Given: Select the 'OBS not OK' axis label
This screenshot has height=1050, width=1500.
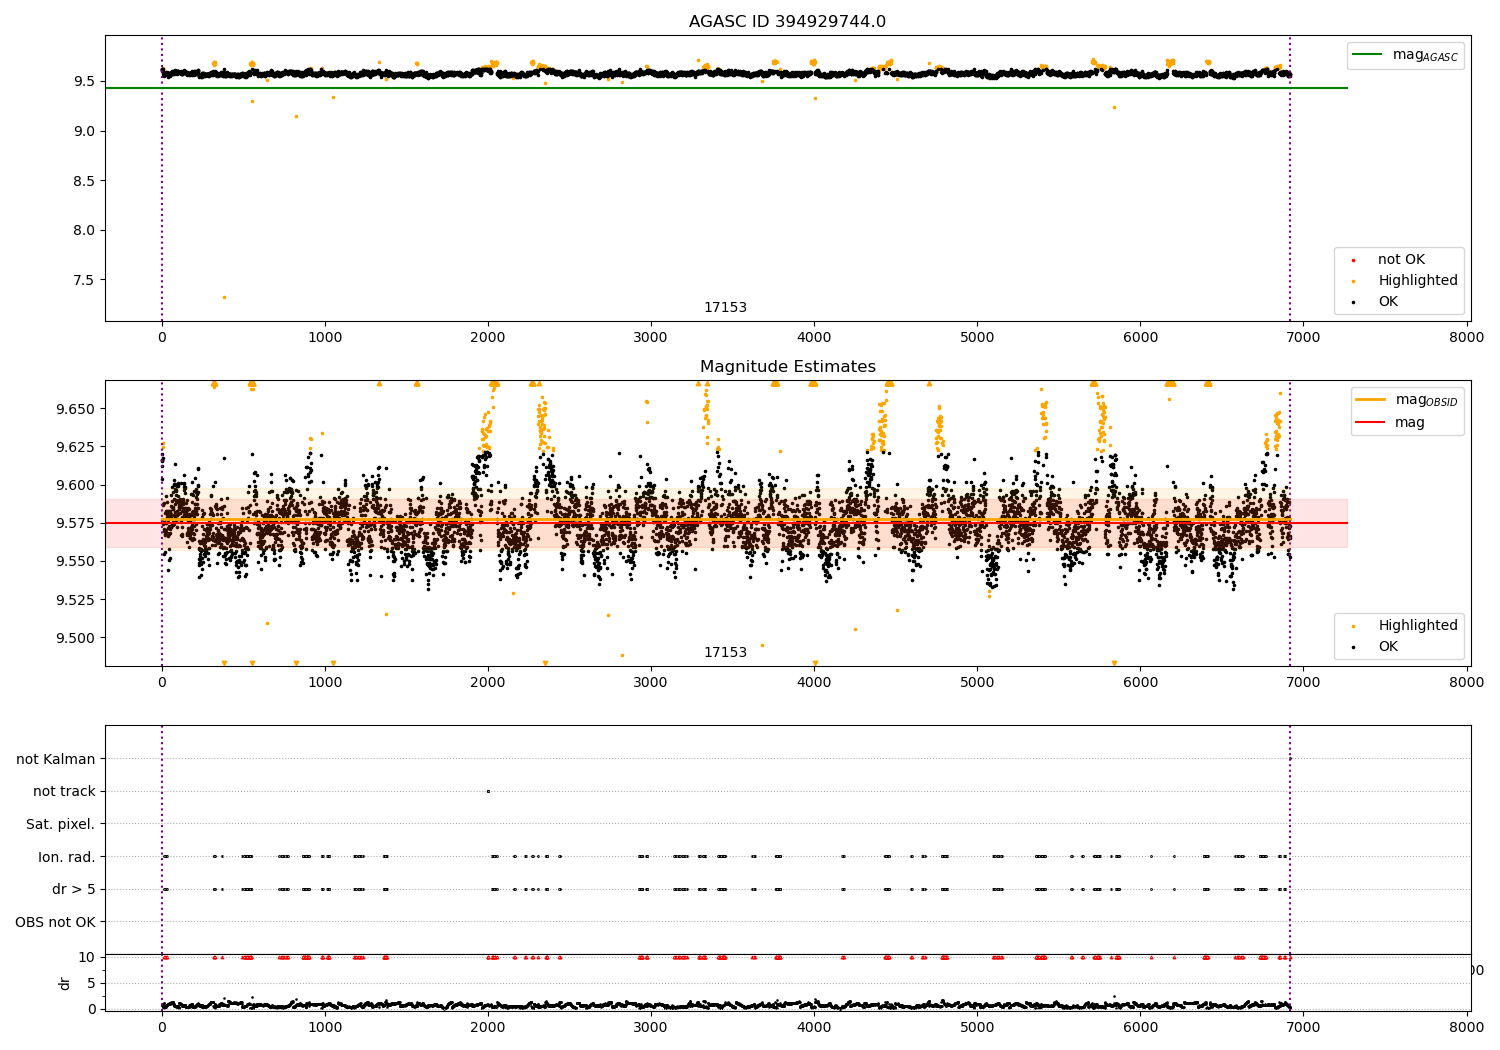Looking at the screenshot, I should pyautogui.click(x=55, y=922).
